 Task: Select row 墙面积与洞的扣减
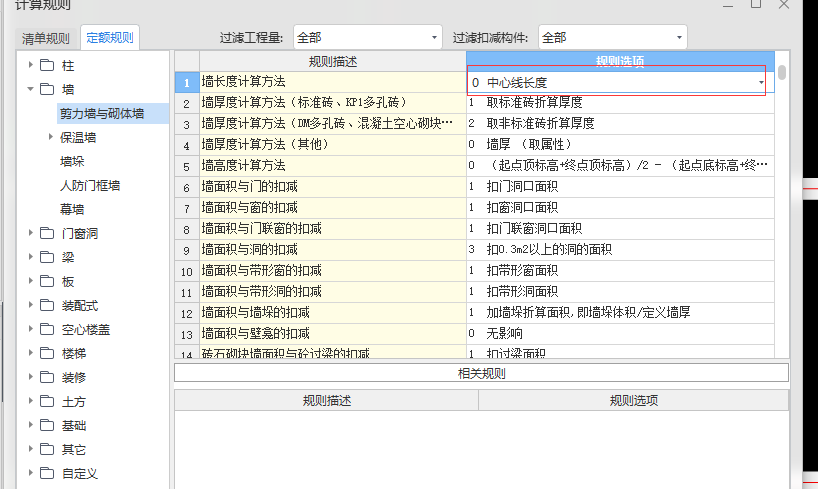333,249
